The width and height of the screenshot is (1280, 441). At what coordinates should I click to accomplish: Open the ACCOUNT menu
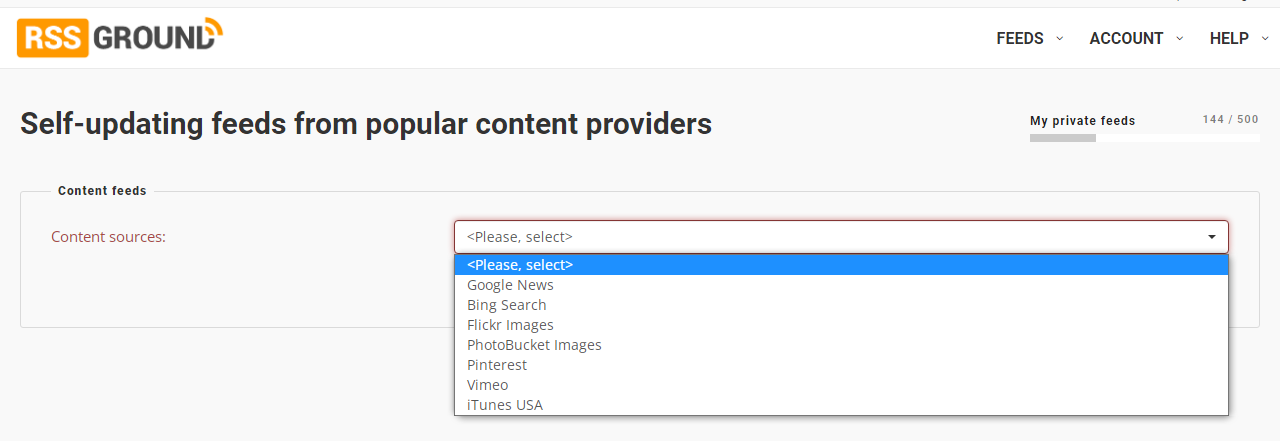(x=1126, y=38)
